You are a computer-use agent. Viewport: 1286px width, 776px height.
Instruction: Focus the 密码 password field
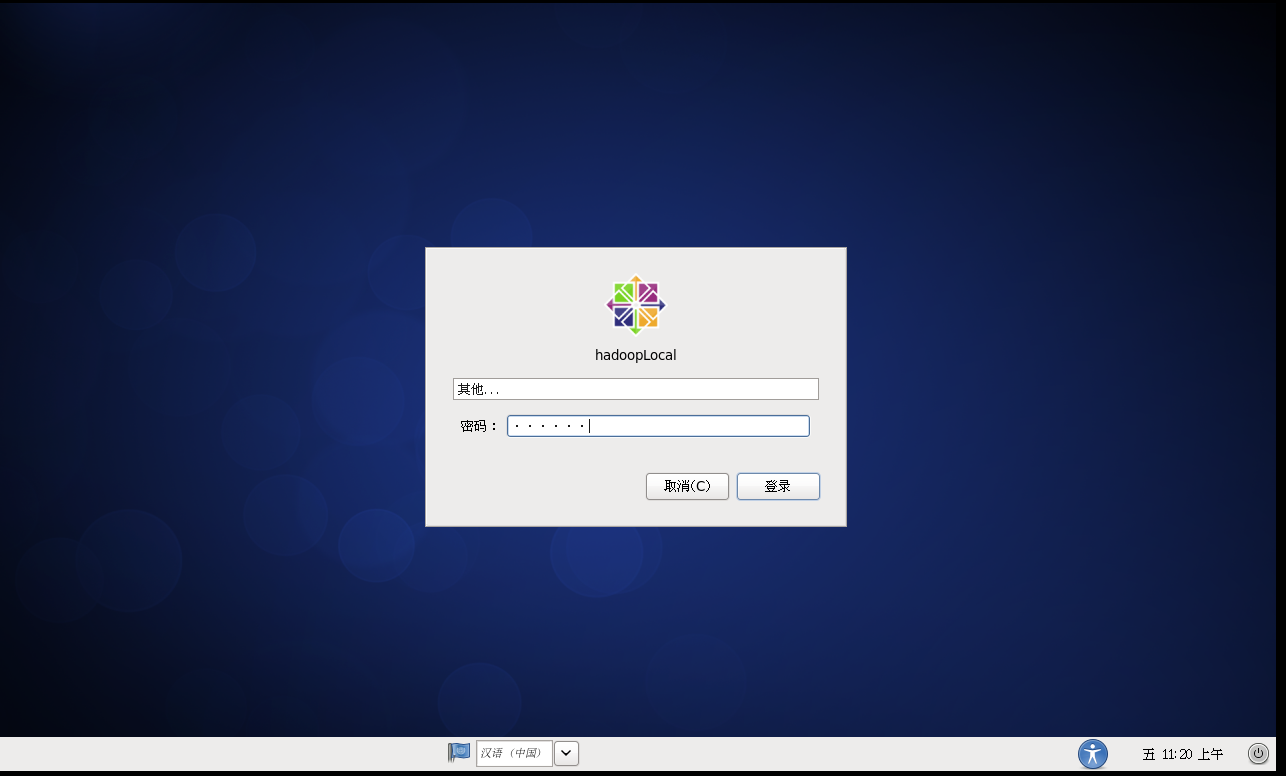(658, 426)
